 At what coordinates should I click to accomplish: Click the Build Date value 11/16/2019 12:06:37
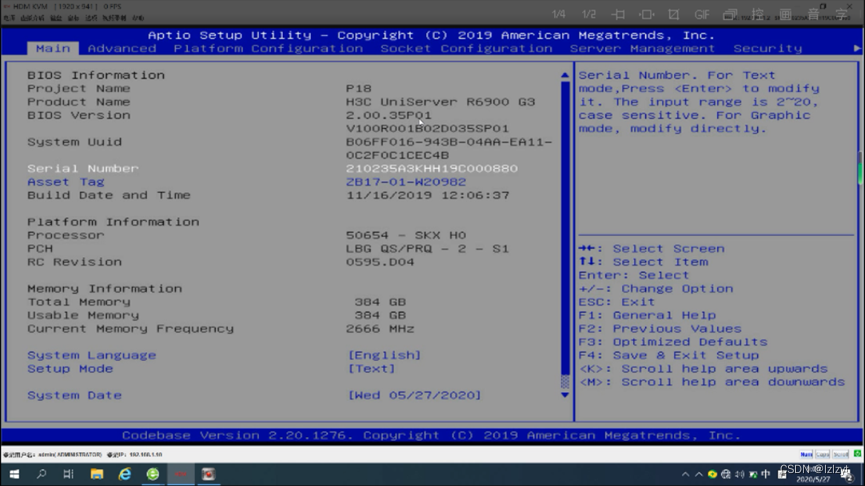coord(428,195)
